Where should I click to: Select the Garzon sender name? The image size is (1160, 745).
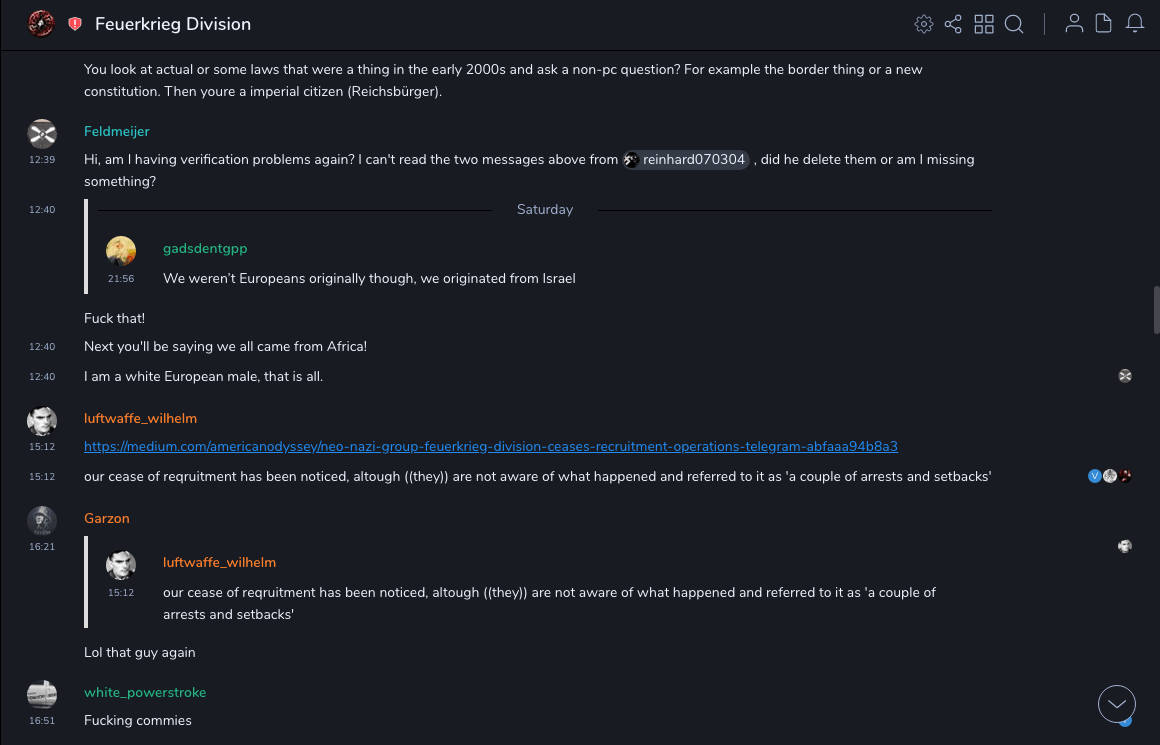106,518
